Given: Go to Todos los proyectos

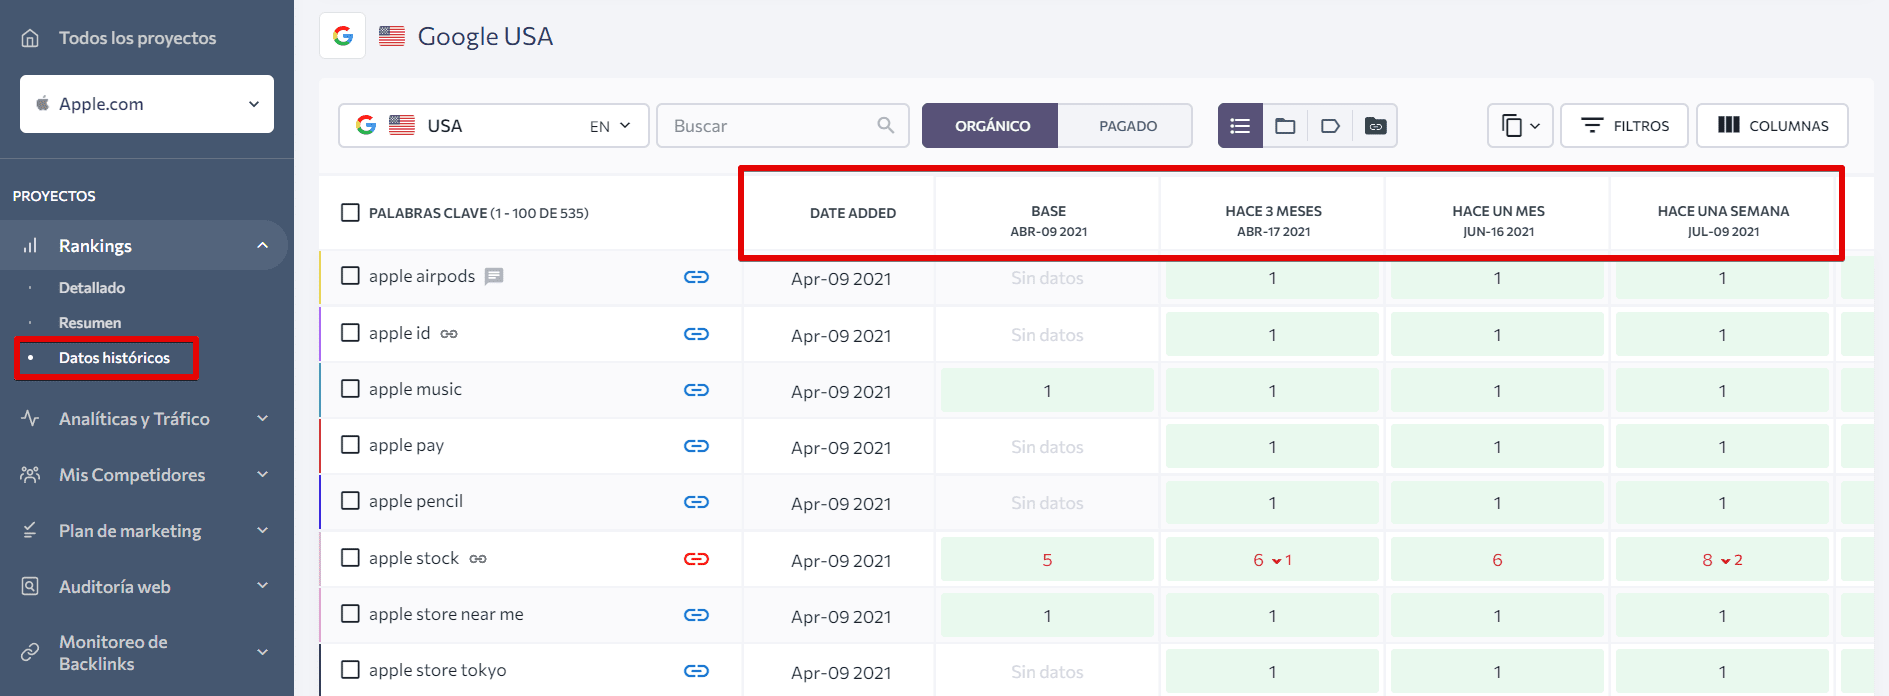Looking at the screenshot, I should pyautogui.click(x=137, y=38).
